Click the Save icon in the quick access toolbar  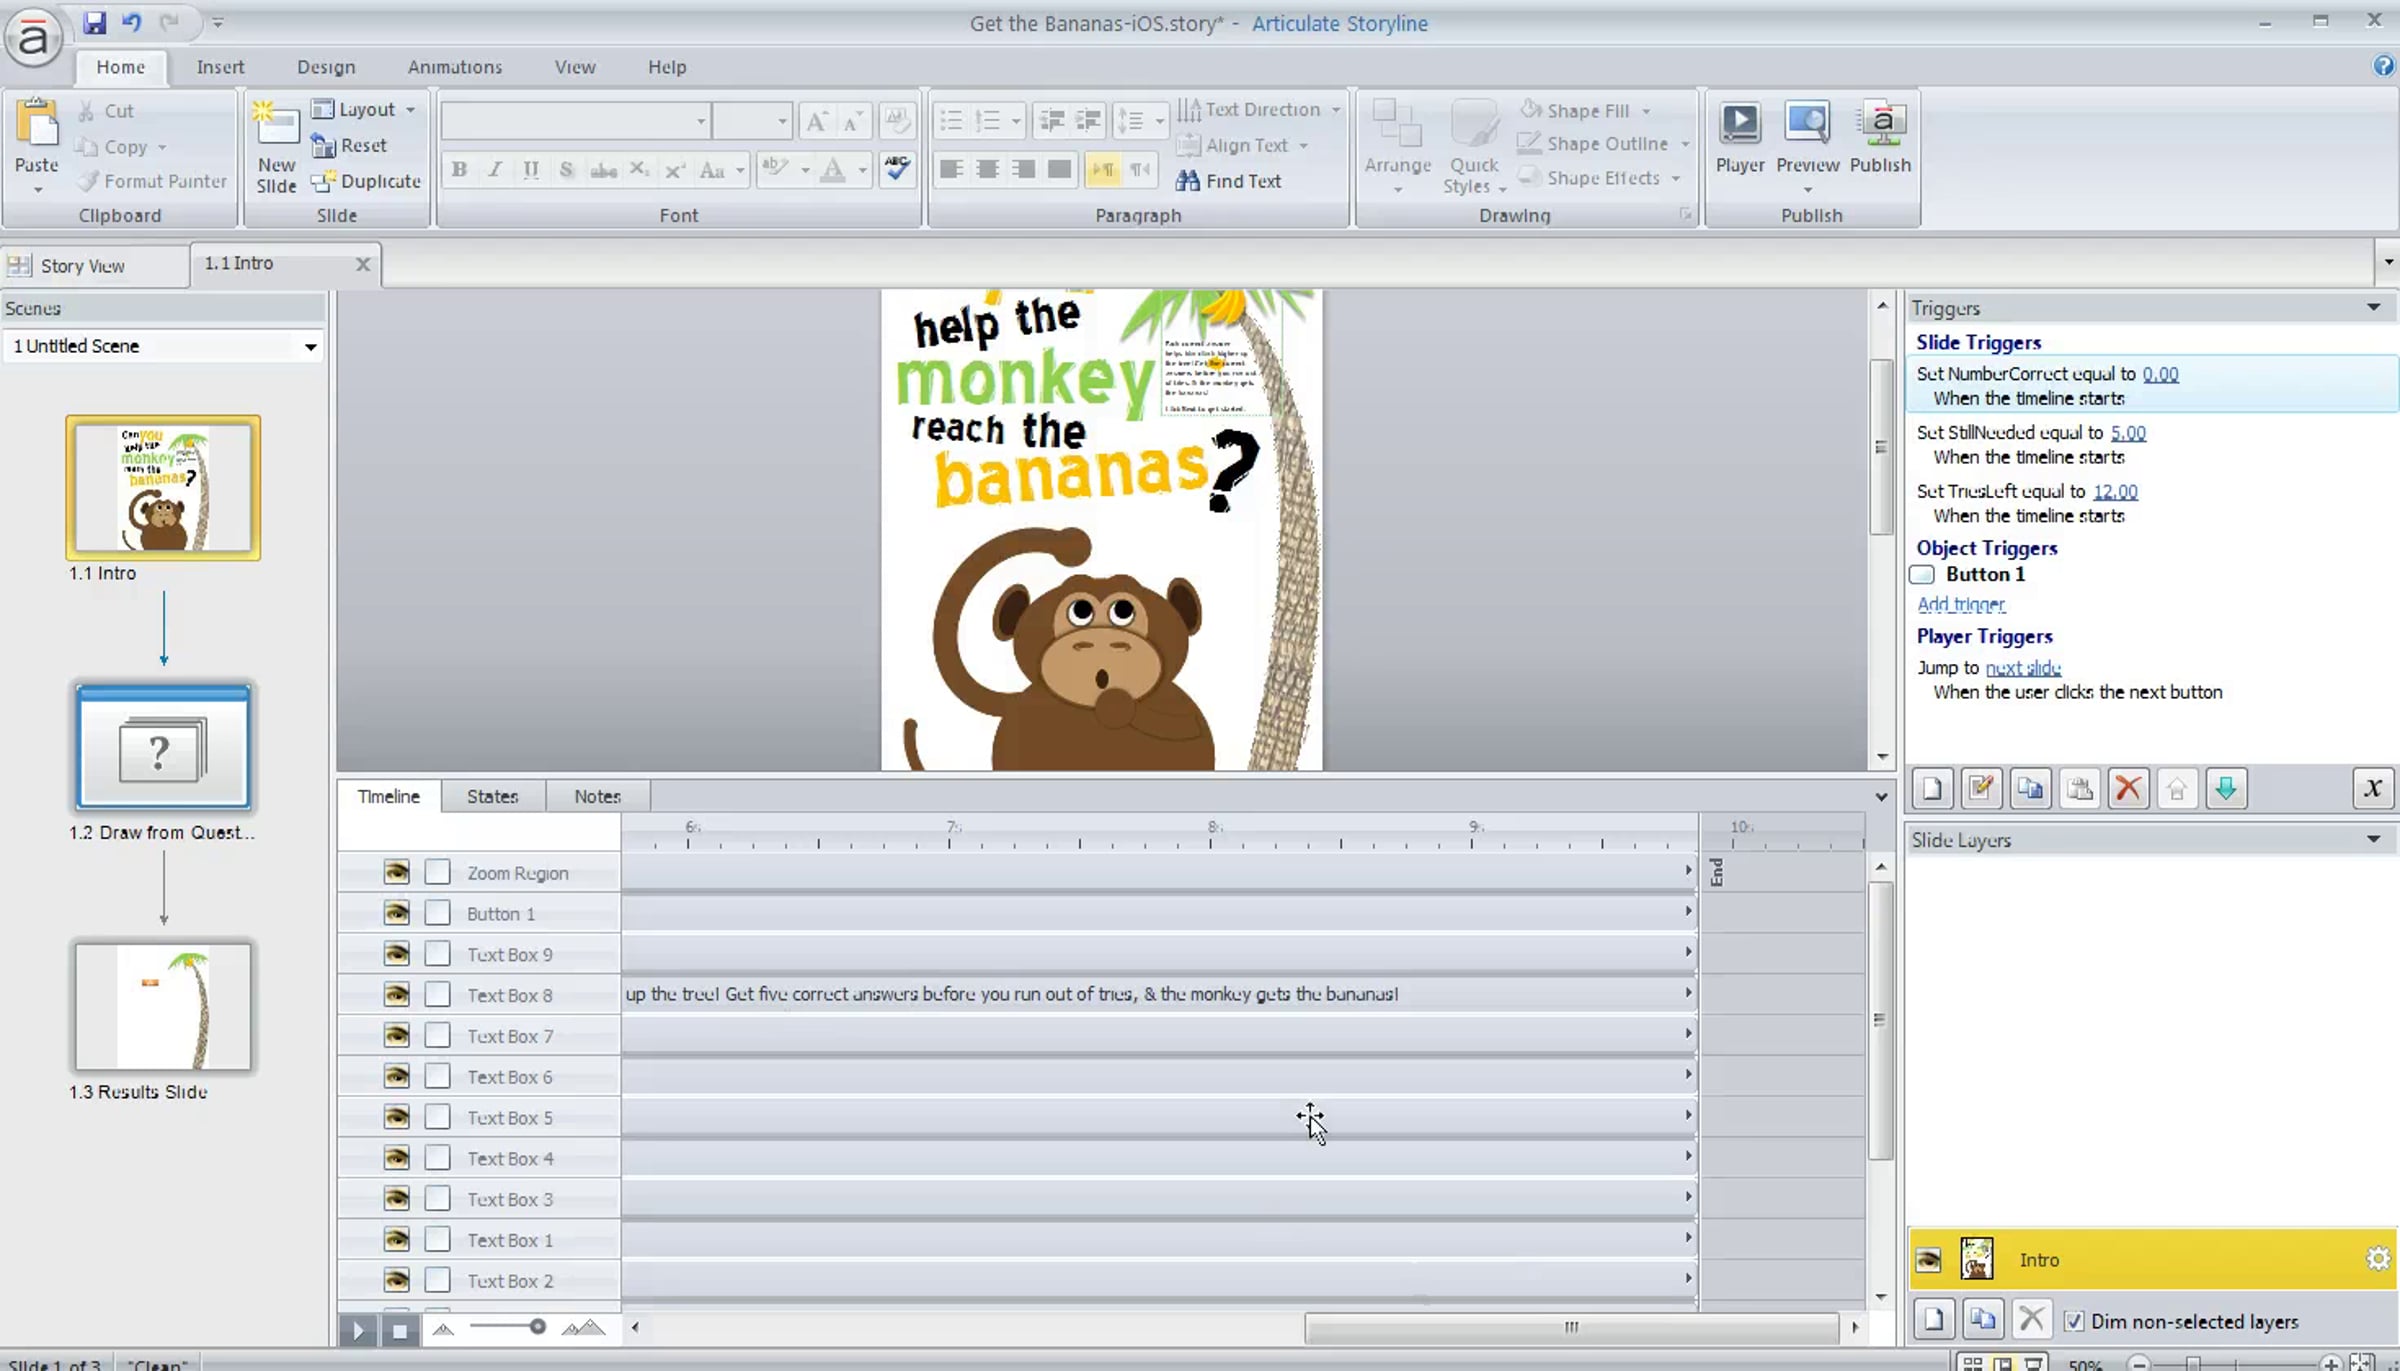pos(94,22)
